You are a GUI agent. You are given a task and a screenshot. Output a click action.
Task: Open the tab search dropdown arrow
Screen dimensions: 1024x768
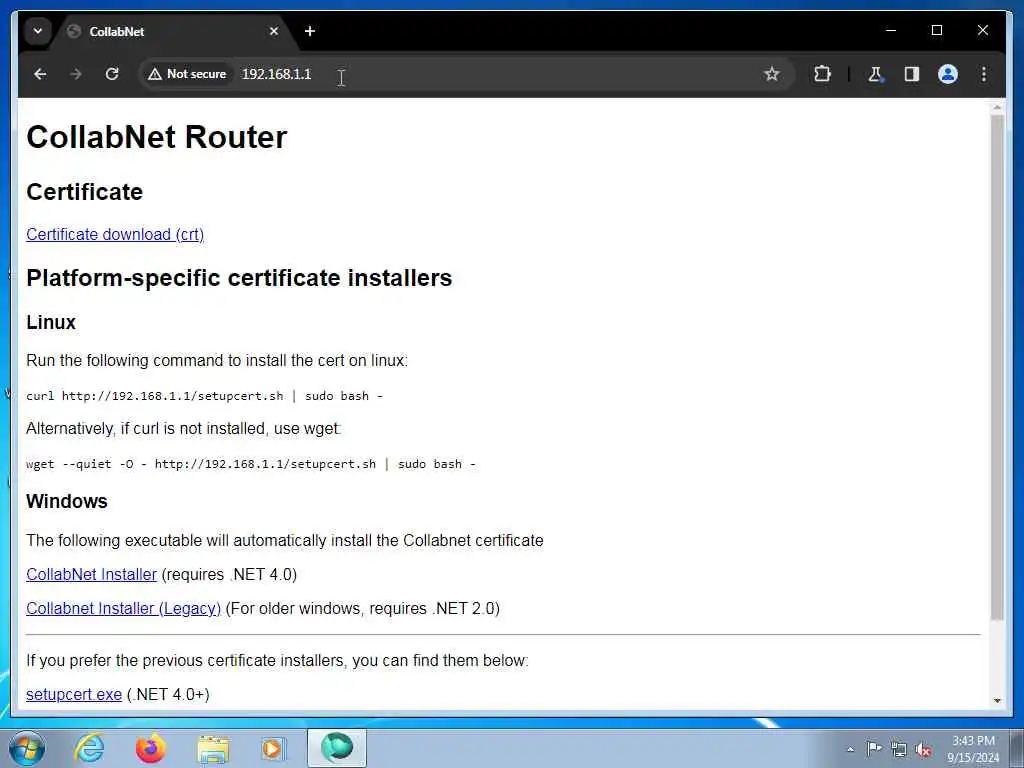pyautogui.click(x=38, y=31)
